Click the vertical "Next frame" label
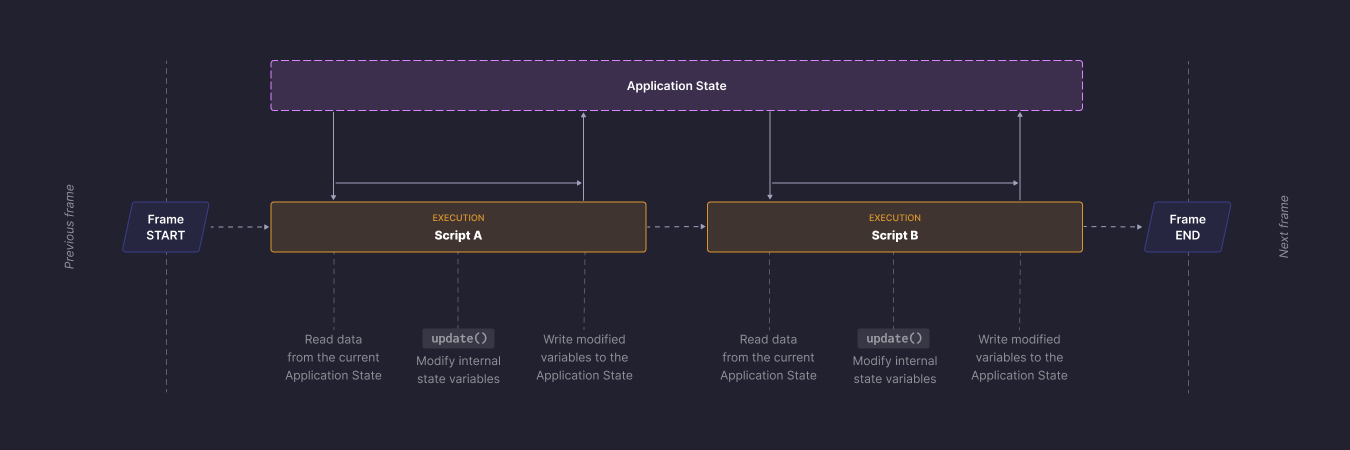Viewport: 1350px width, 450px height. [1284, 227]
